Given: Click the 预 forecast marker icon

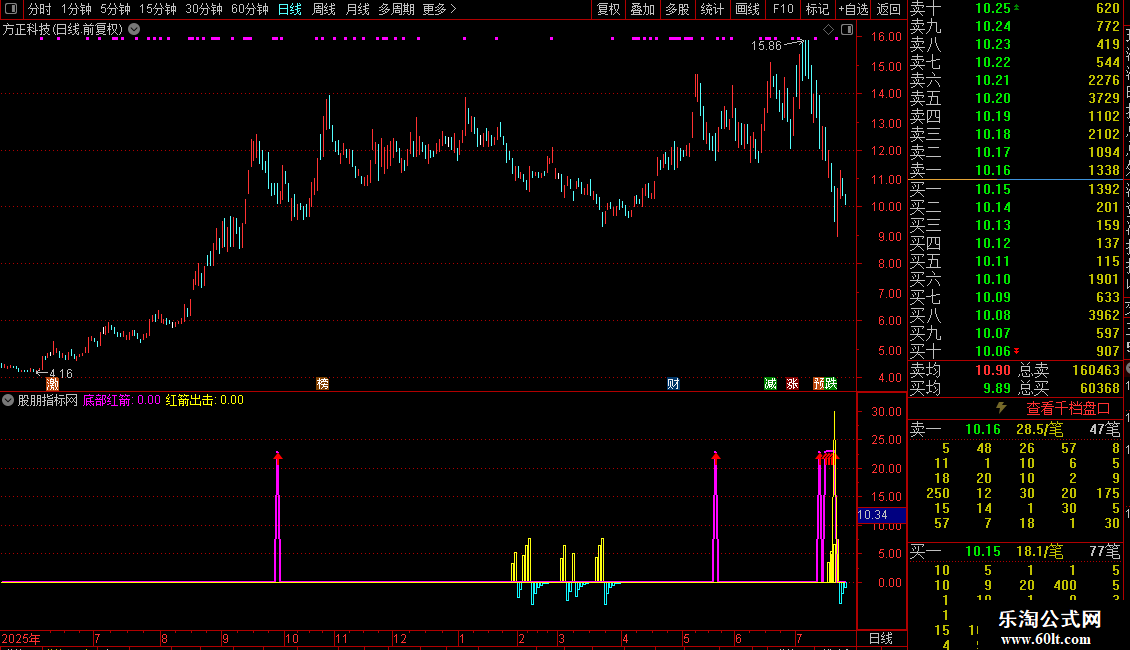Looking at the screenshot, I should point(819,383).
